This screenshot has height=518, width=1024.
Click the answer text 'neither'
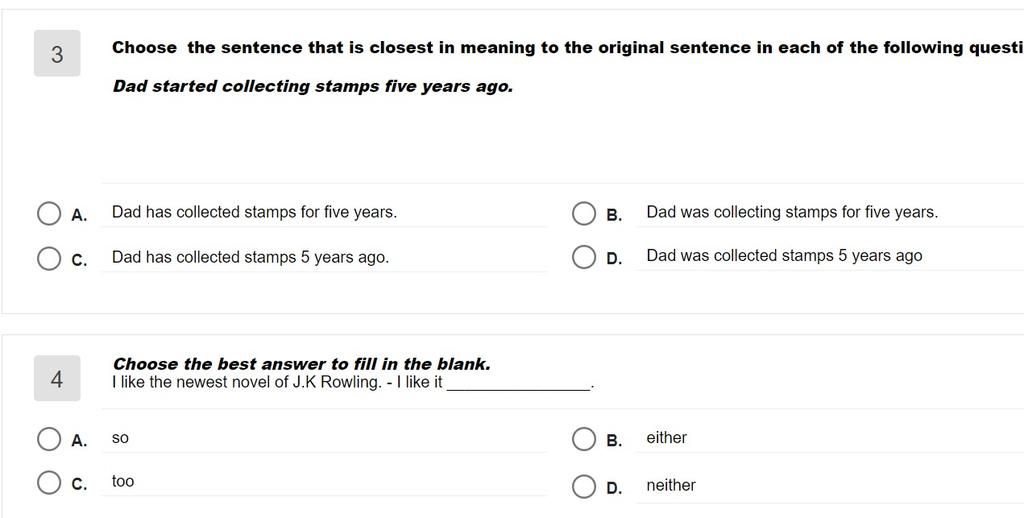[671, 485]
